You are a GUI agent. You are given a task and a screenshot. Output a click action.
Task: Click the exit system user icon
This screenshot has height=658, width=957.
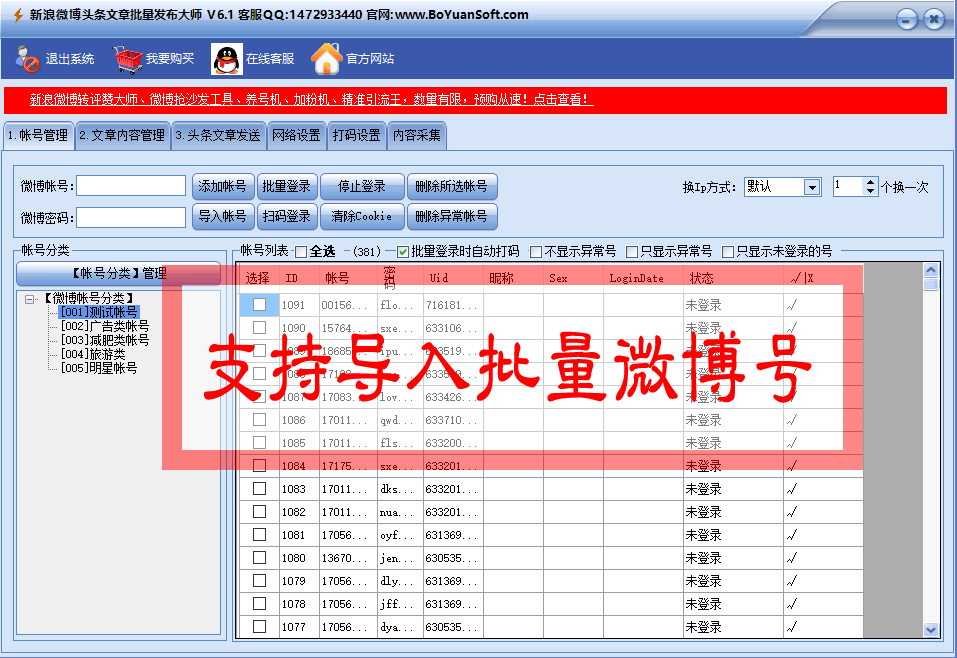point(27,59)
